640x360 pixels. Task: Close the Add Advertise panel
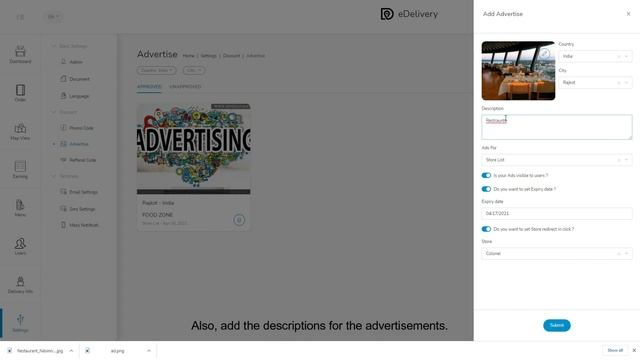pos(629,14)
